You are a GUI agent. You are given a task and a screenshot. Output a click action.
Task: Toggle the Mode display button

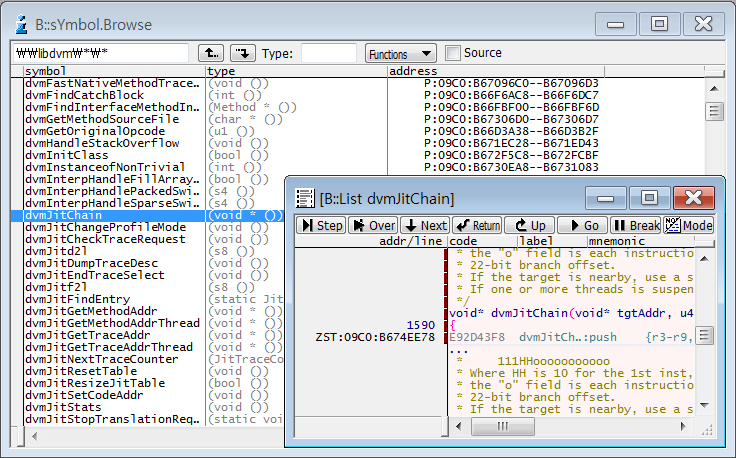[689, 225]
